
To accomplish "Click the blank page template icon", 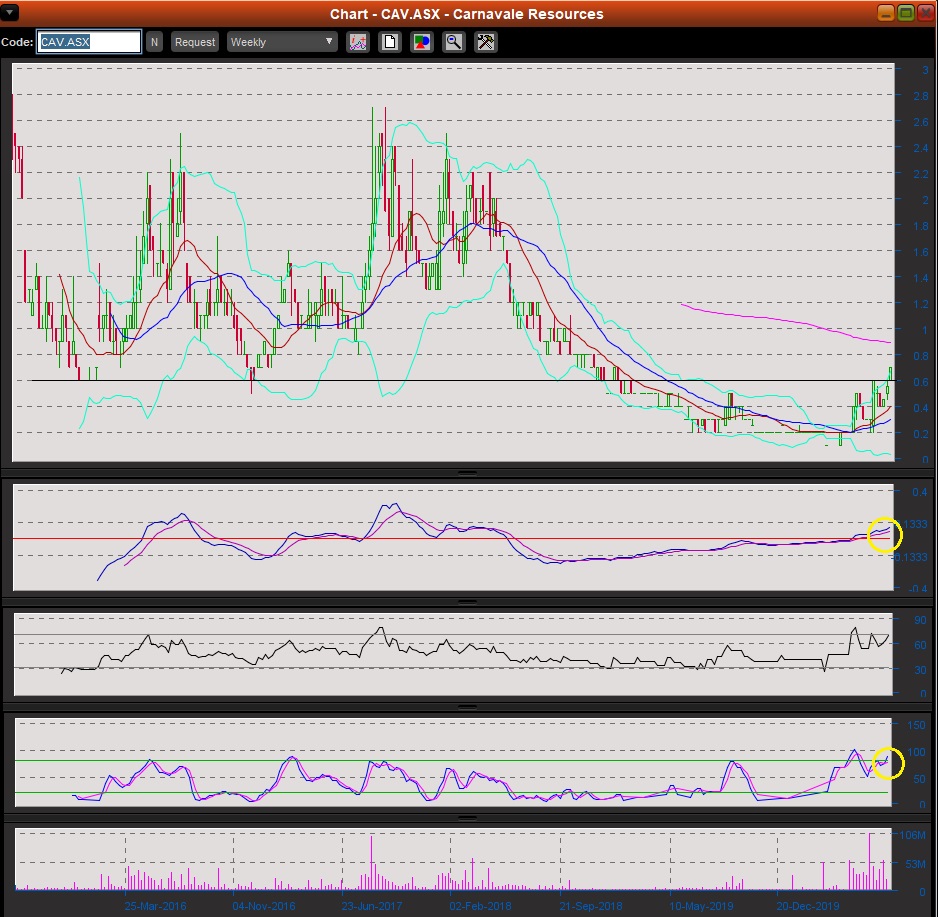I will click(390, 42).
